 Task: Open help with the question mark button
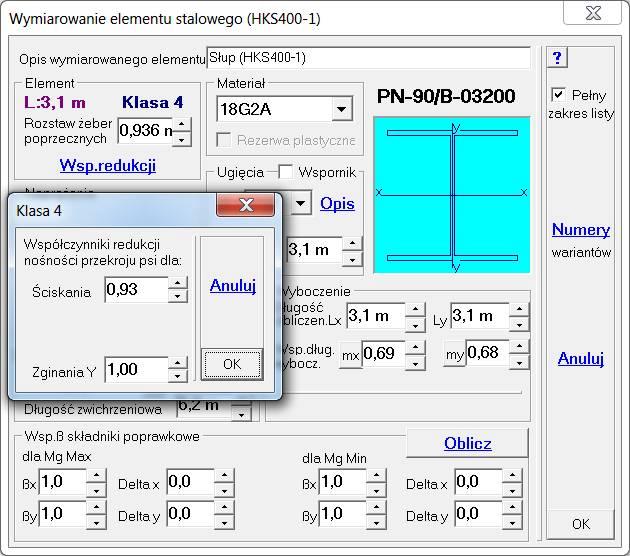[557, 58]
